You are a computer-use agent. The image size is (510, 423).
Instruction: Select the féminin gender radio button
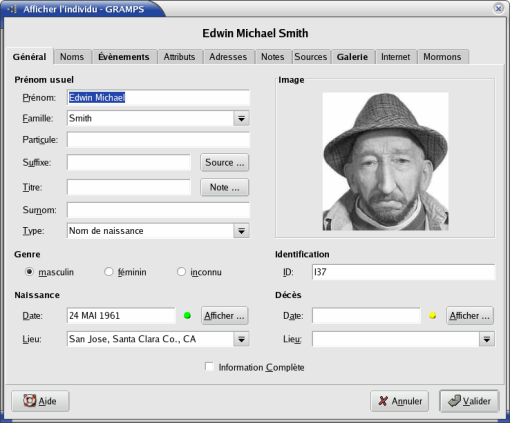(109, 272)
